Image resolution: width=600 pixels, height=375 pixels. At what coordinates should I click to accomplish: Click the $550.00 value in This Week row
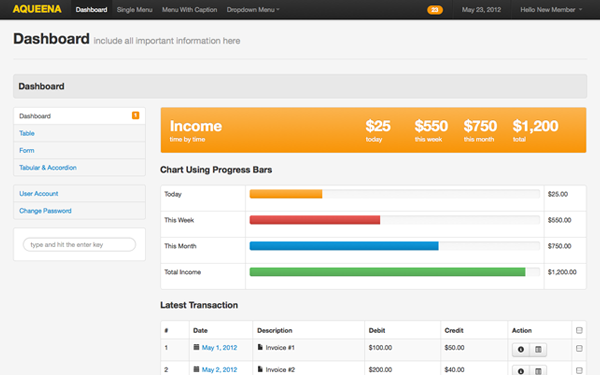559,220
